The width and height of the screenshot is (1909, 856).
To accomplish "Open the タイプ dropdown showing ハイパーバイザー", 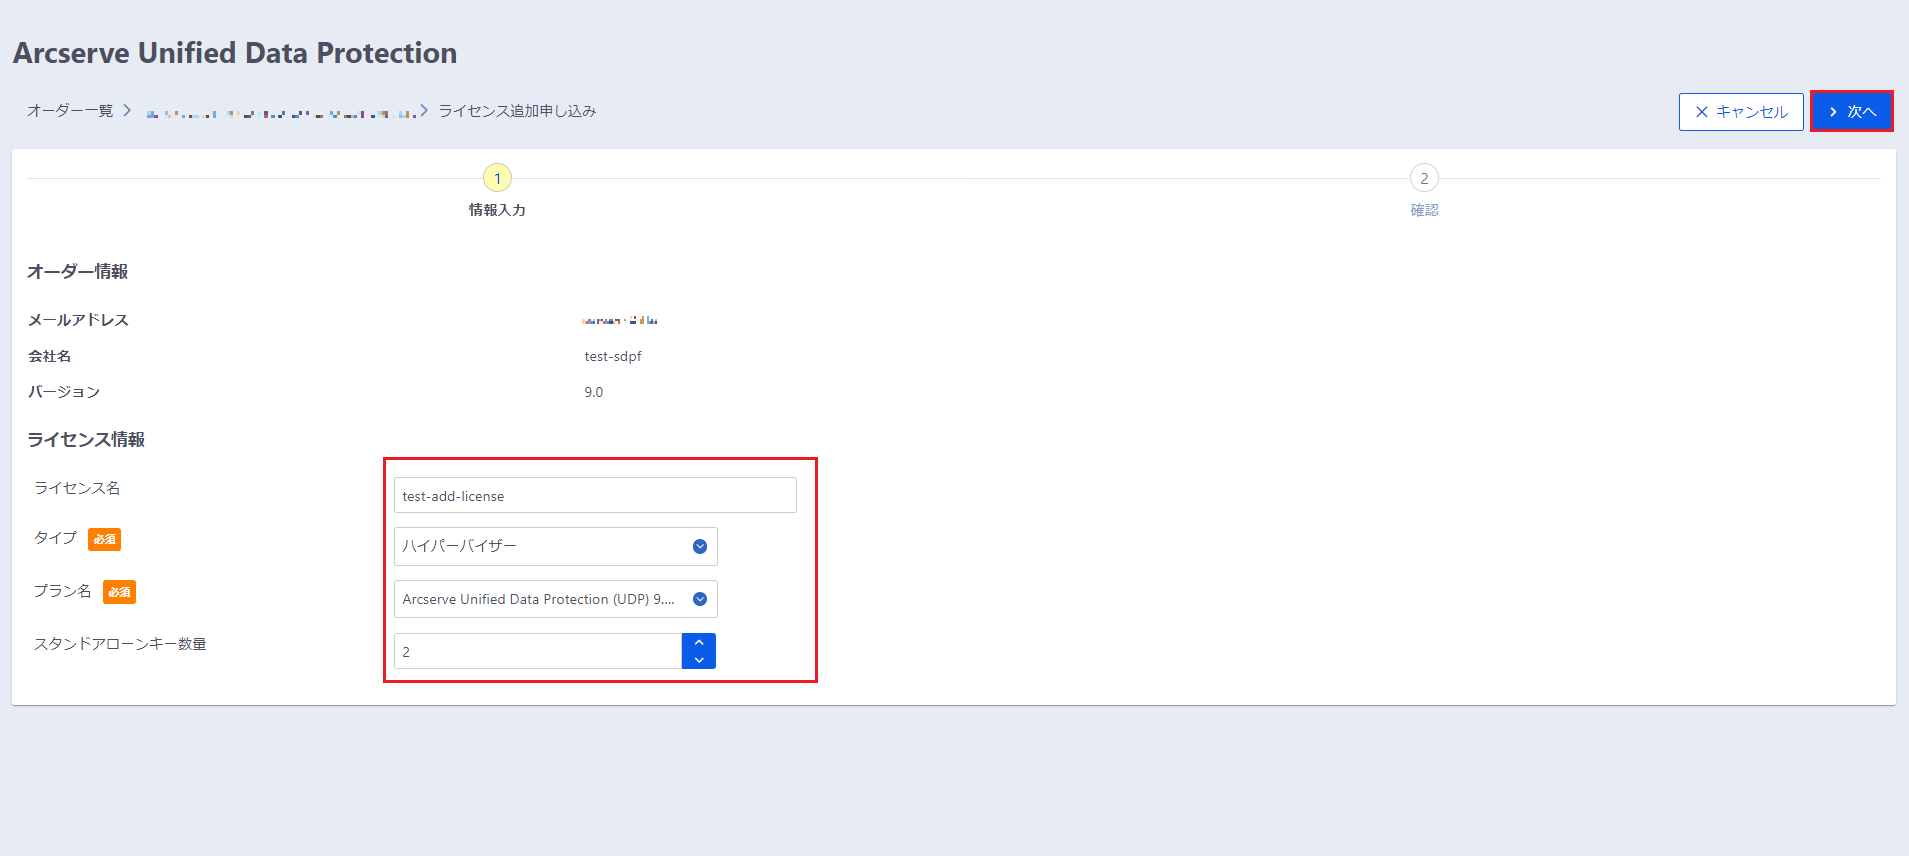I will point(556,546).
